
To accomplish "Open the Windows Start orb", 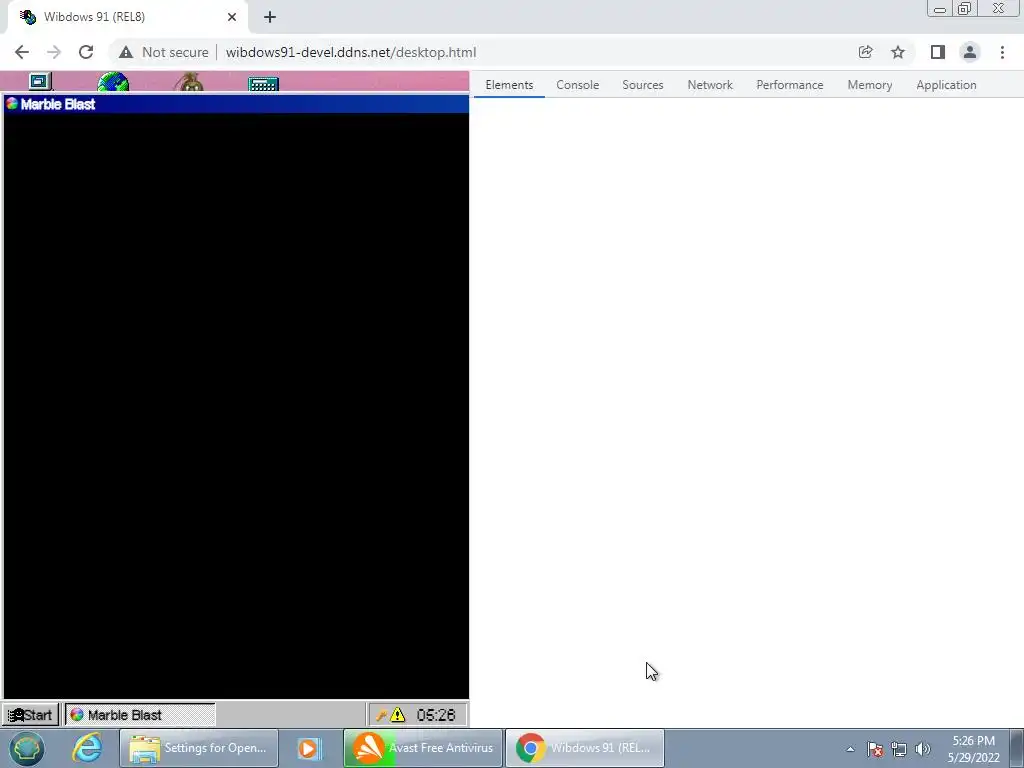I will 26,748.
